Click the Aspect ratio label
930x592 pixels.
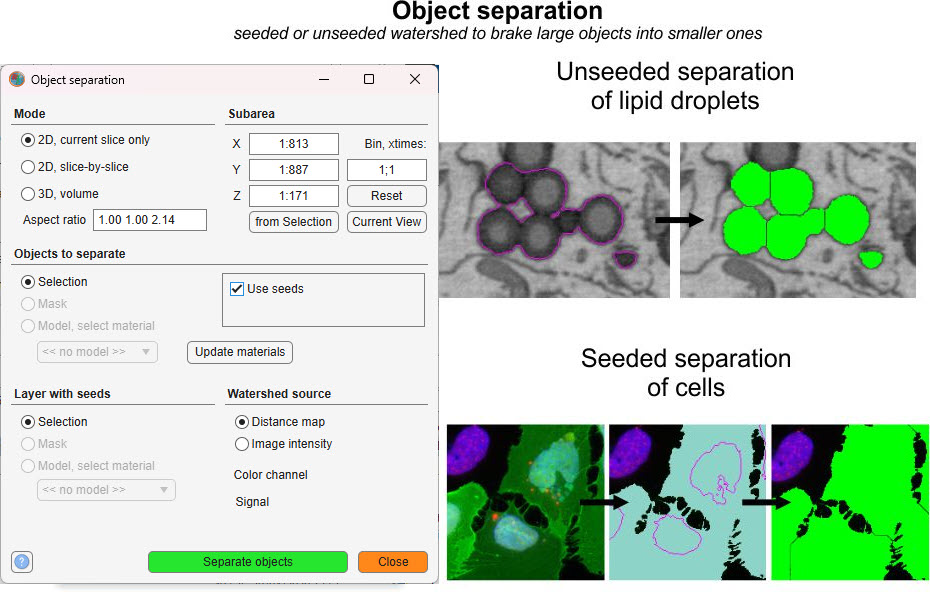[55, 220]
